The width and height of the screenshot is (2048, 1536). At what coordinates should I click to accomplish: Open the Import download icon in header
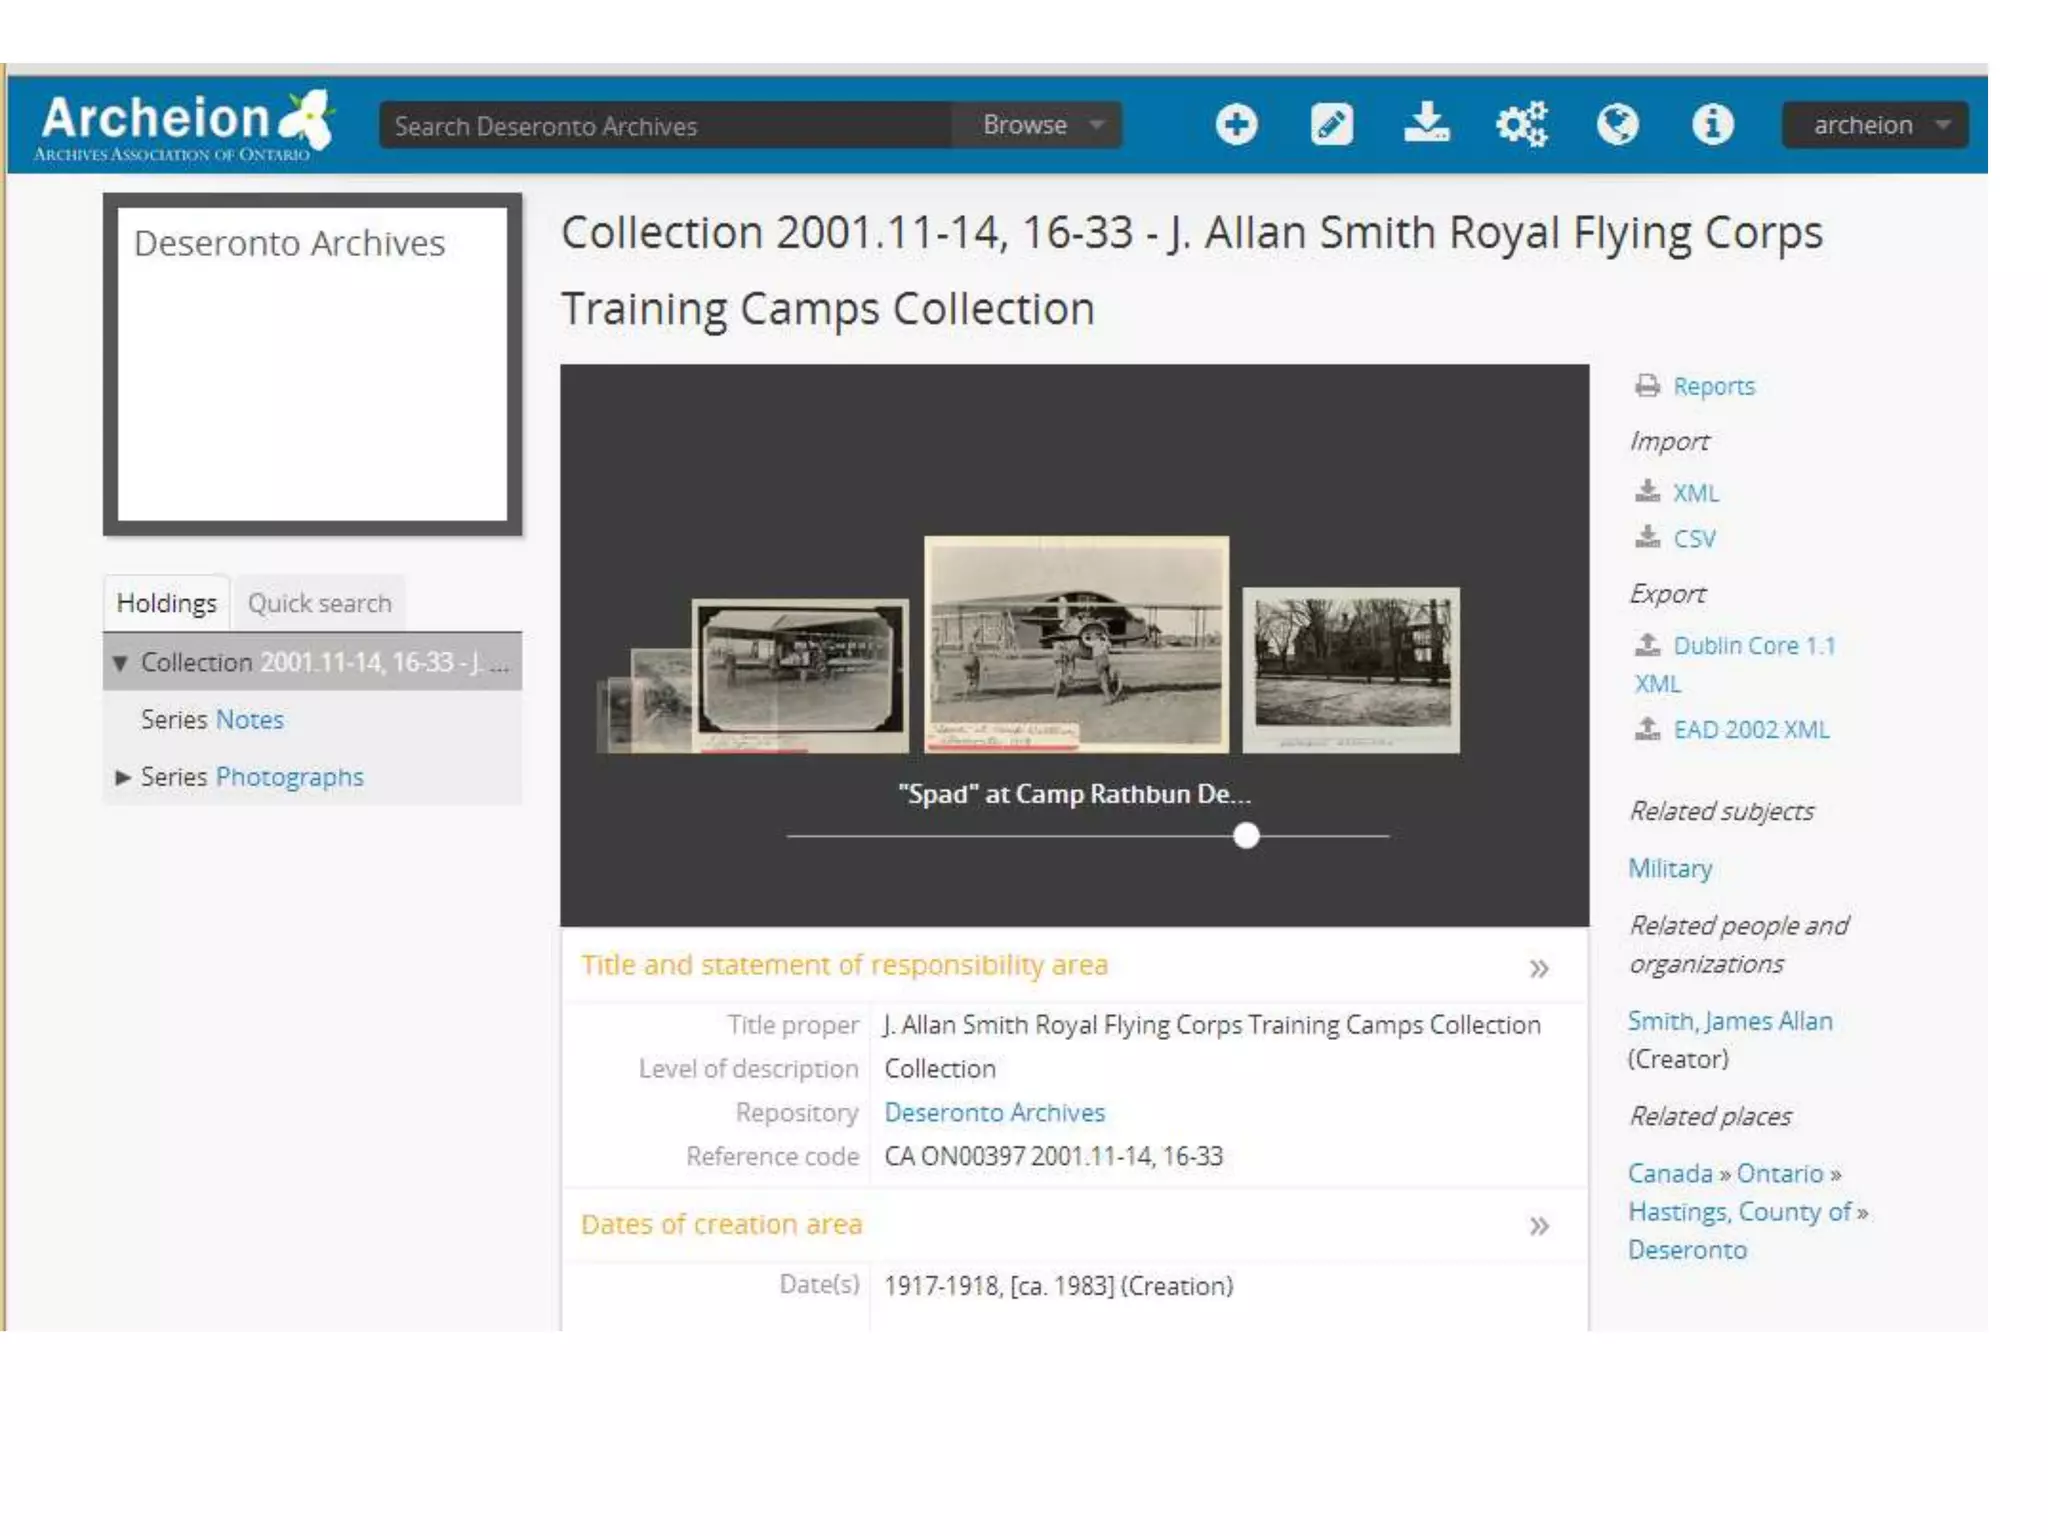pyautogui.click(x=1426, y=124)
